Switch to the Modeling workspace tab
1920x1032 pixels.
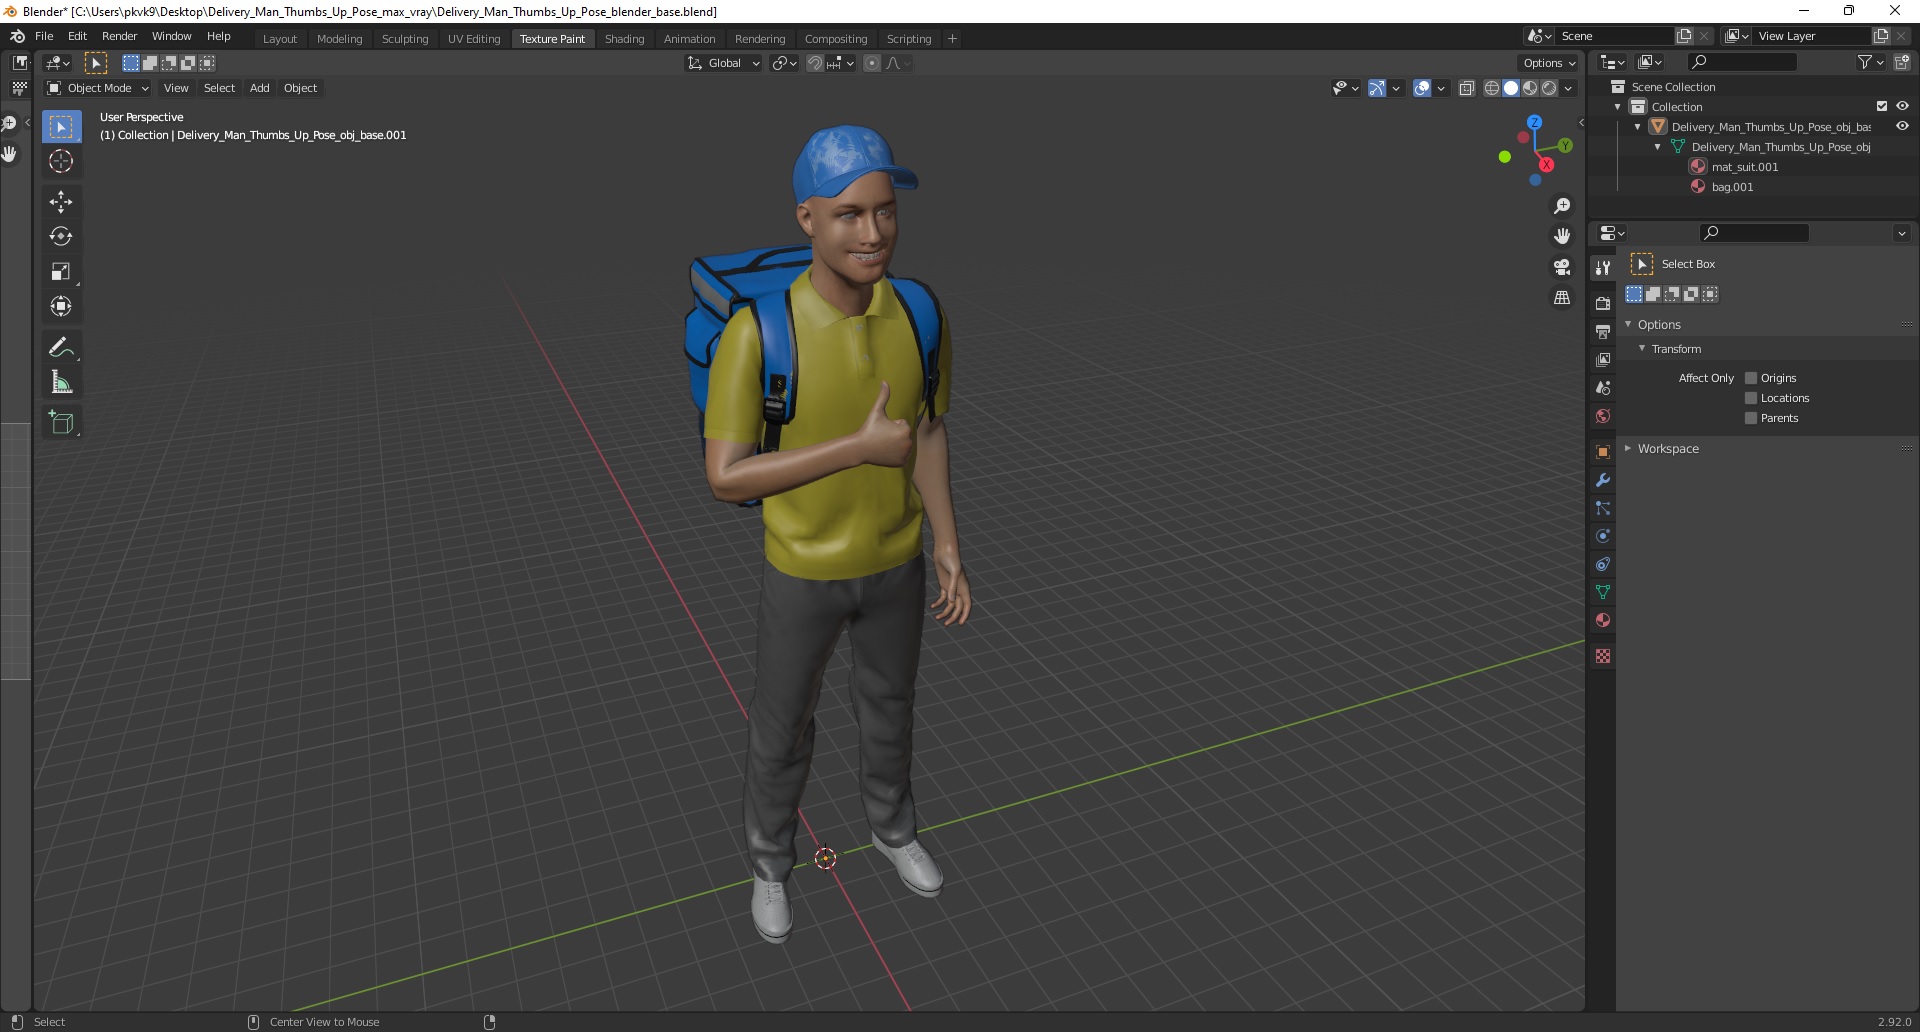pyautogui.click(x=339, y=39)
